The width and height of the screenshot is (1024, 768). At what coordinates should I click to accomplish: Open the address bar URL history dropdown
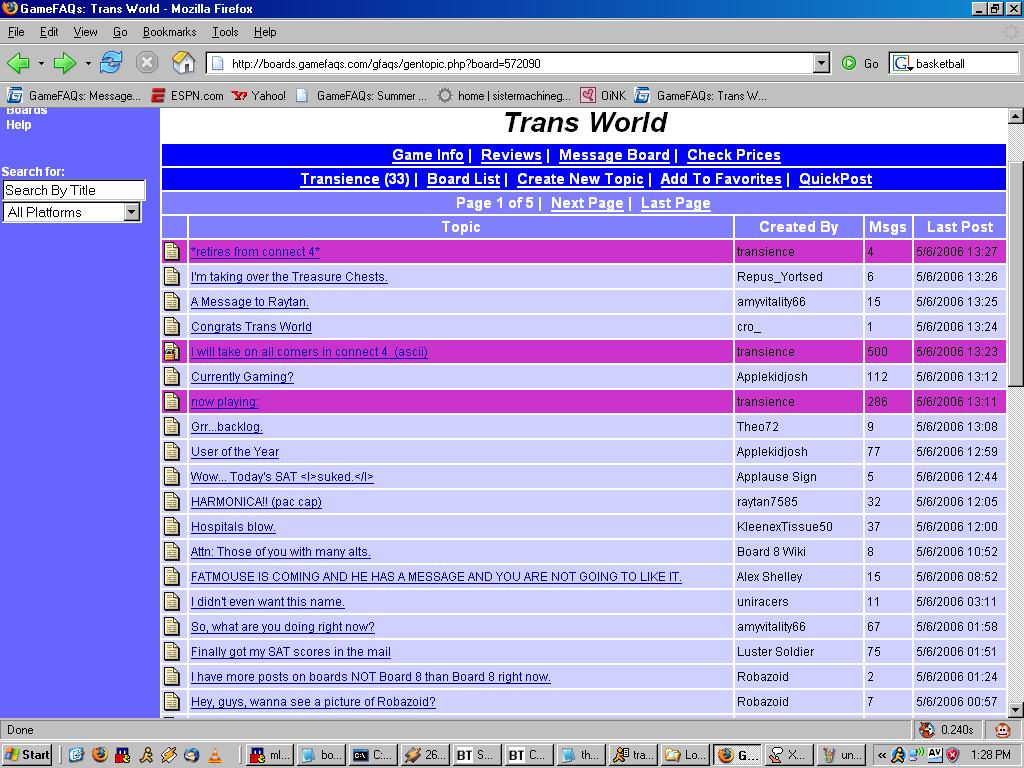tap(821, 63)
